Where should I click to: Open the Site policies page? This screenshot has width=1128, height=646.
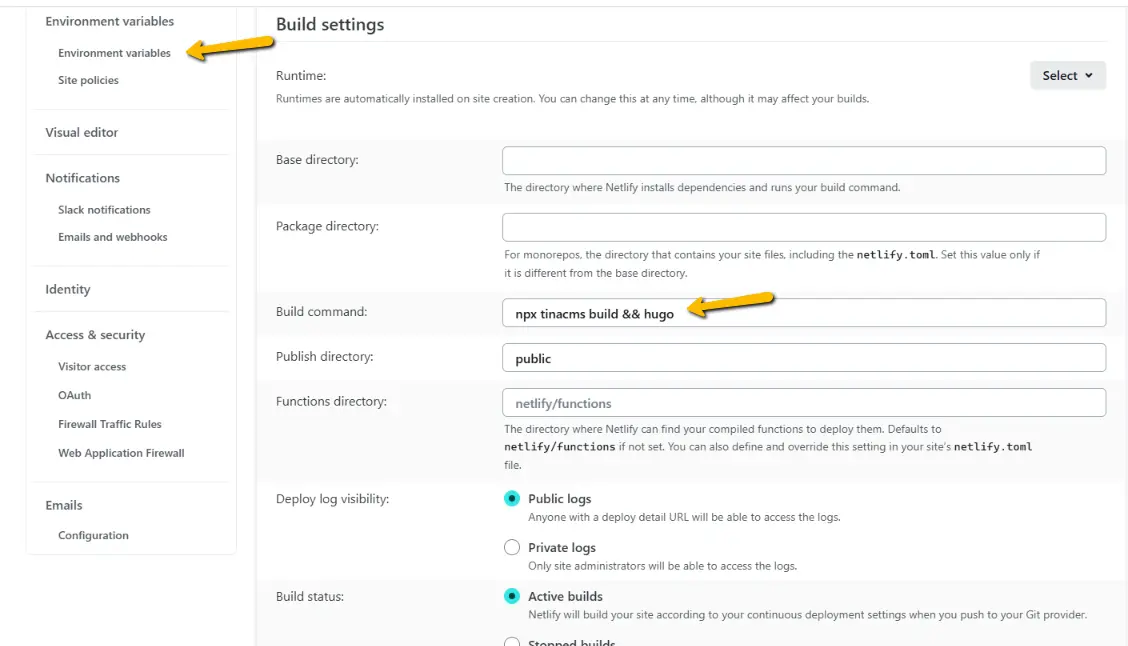(87, 79)
